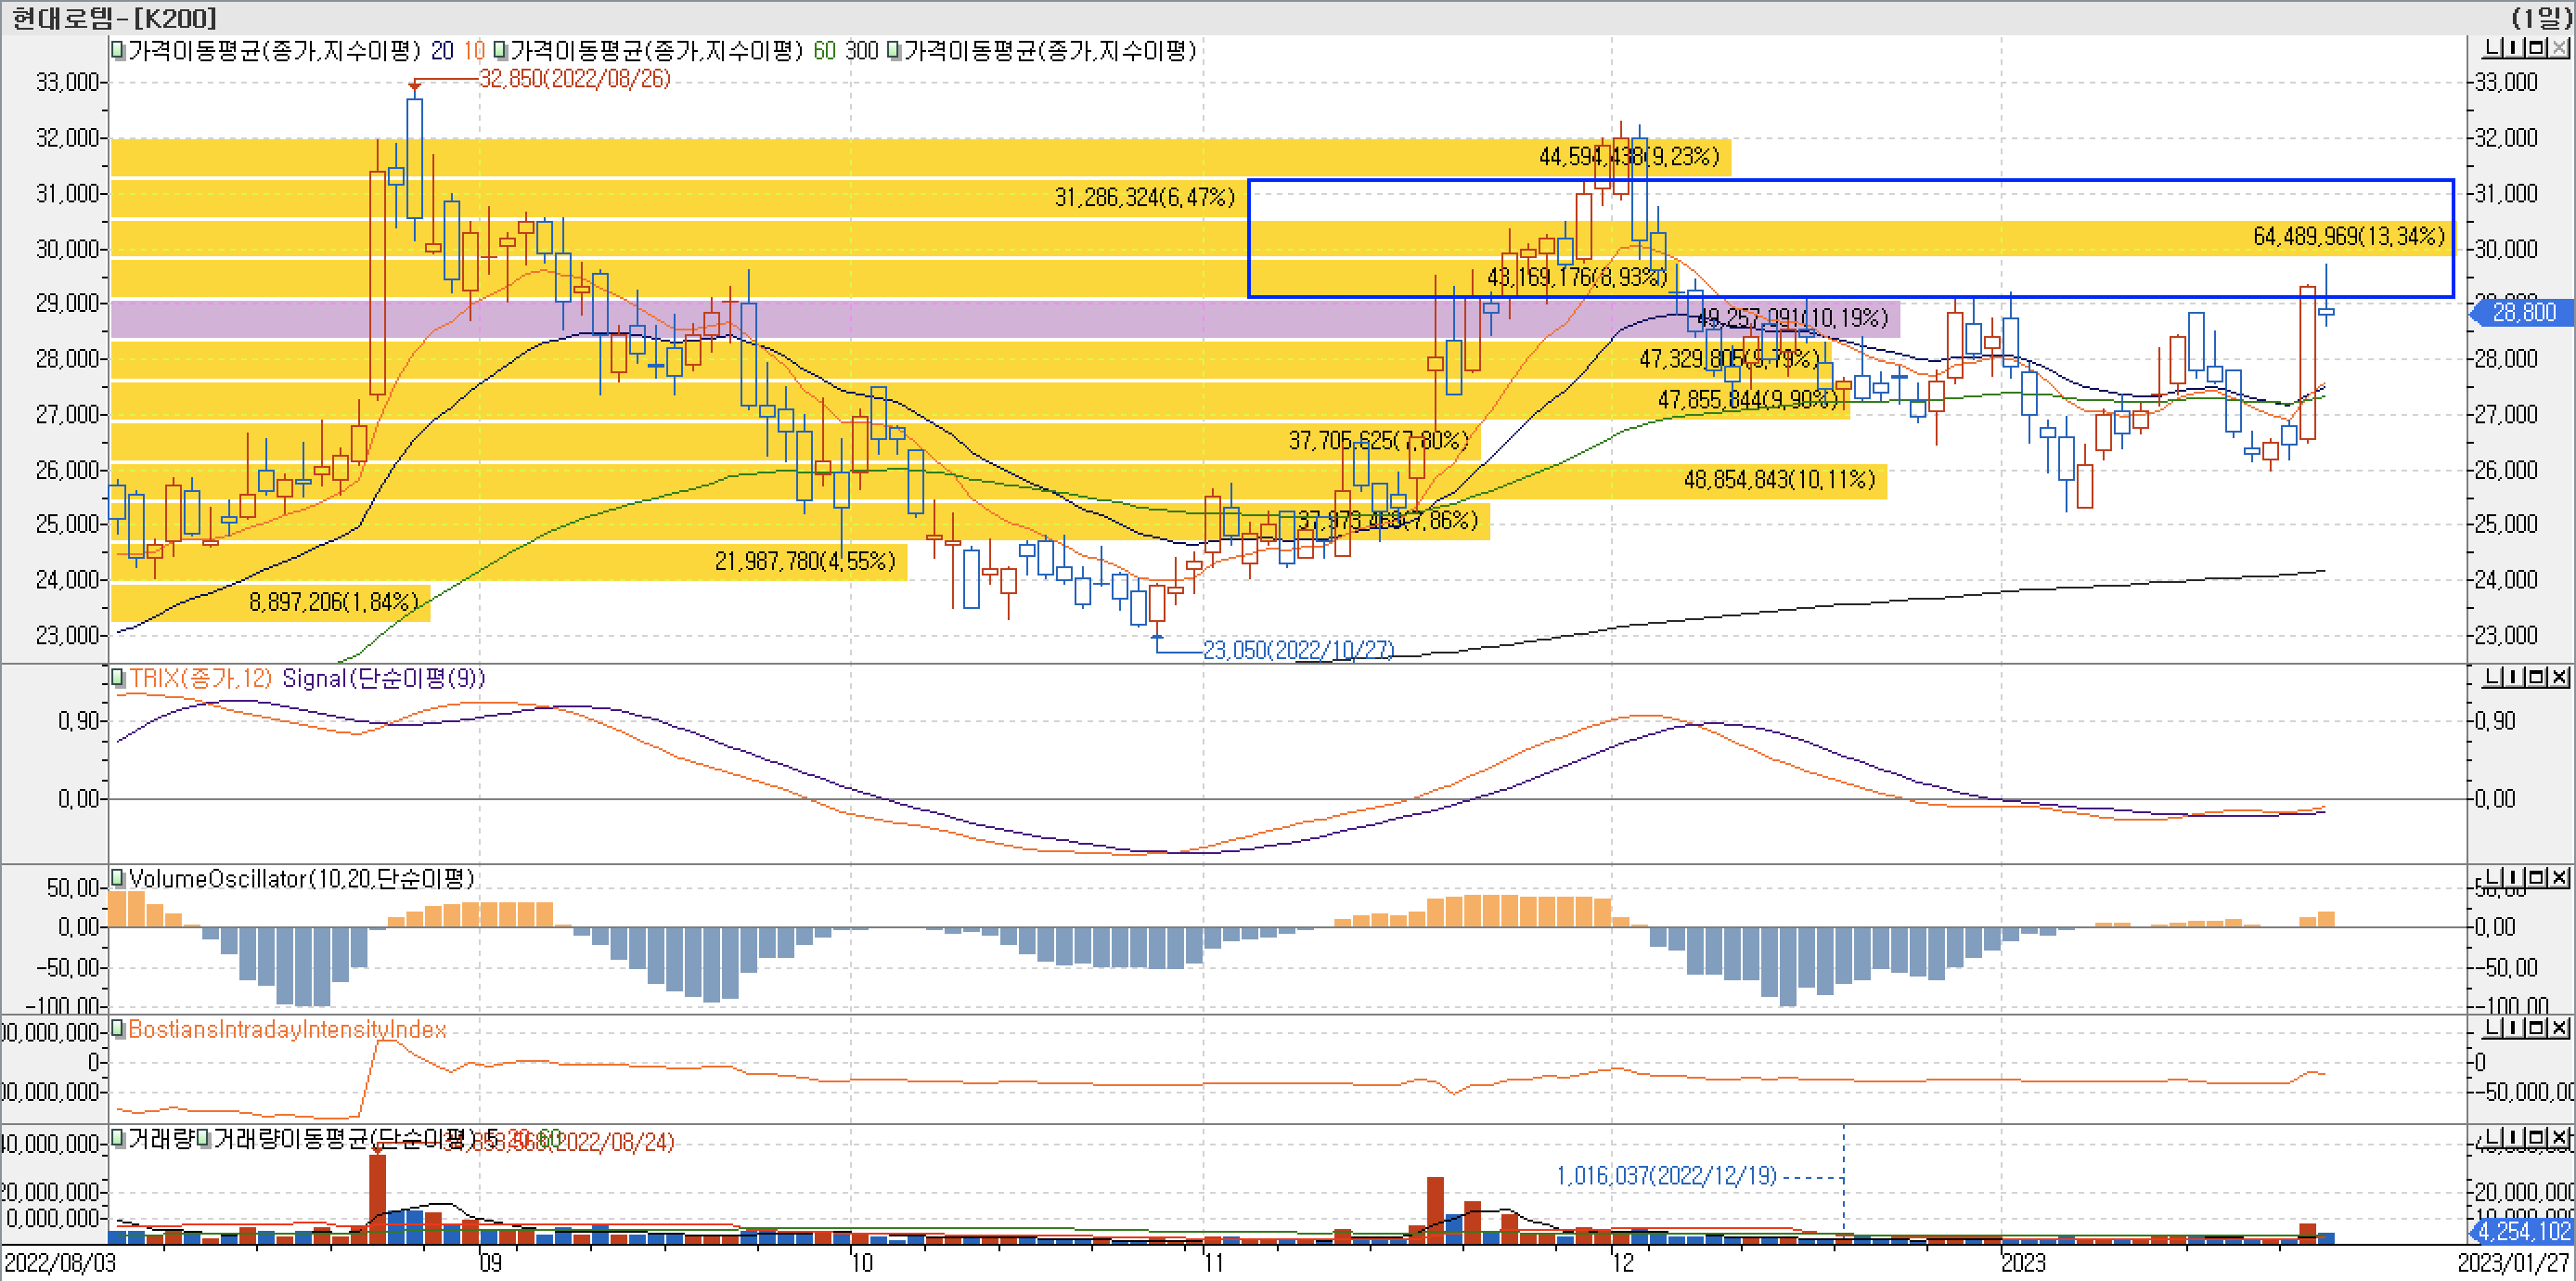The image size is (2576, 1281).
Task: Click the L-shaped icon on price chart panel
Action: point(2494,48)
